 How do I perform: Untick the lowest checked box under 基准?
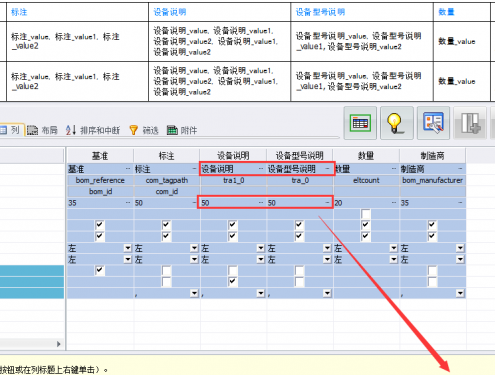(99, 270)
